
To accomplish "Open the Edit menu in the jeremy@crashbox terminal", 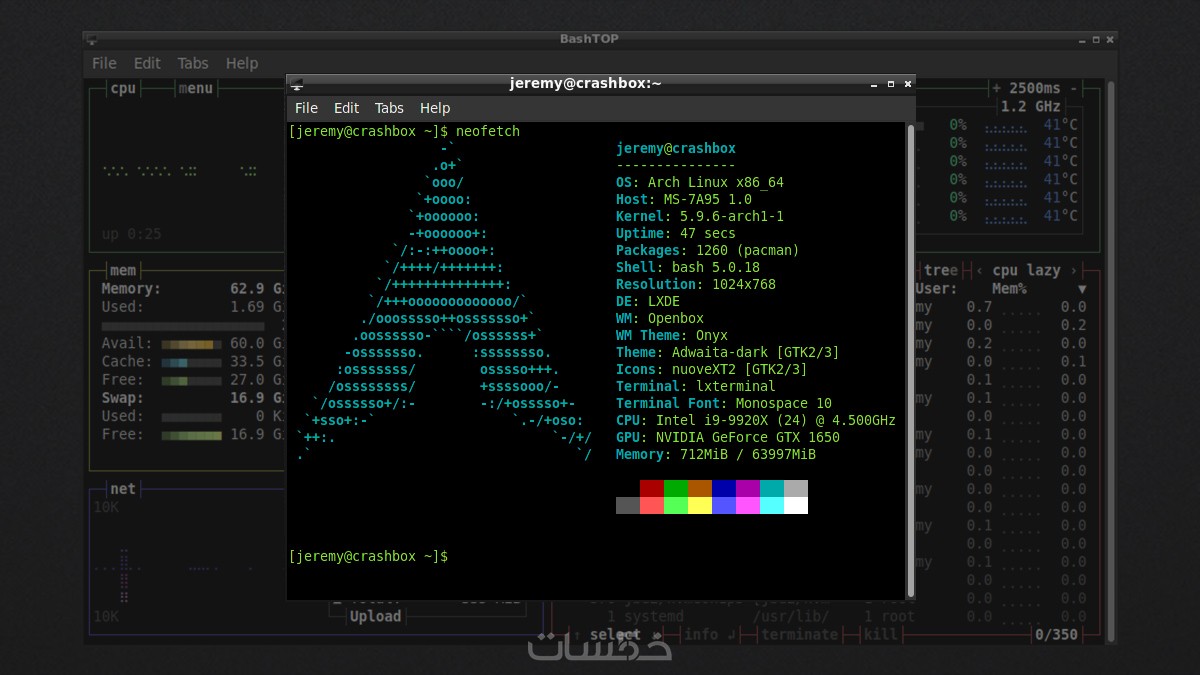I will tap(346, 108).
